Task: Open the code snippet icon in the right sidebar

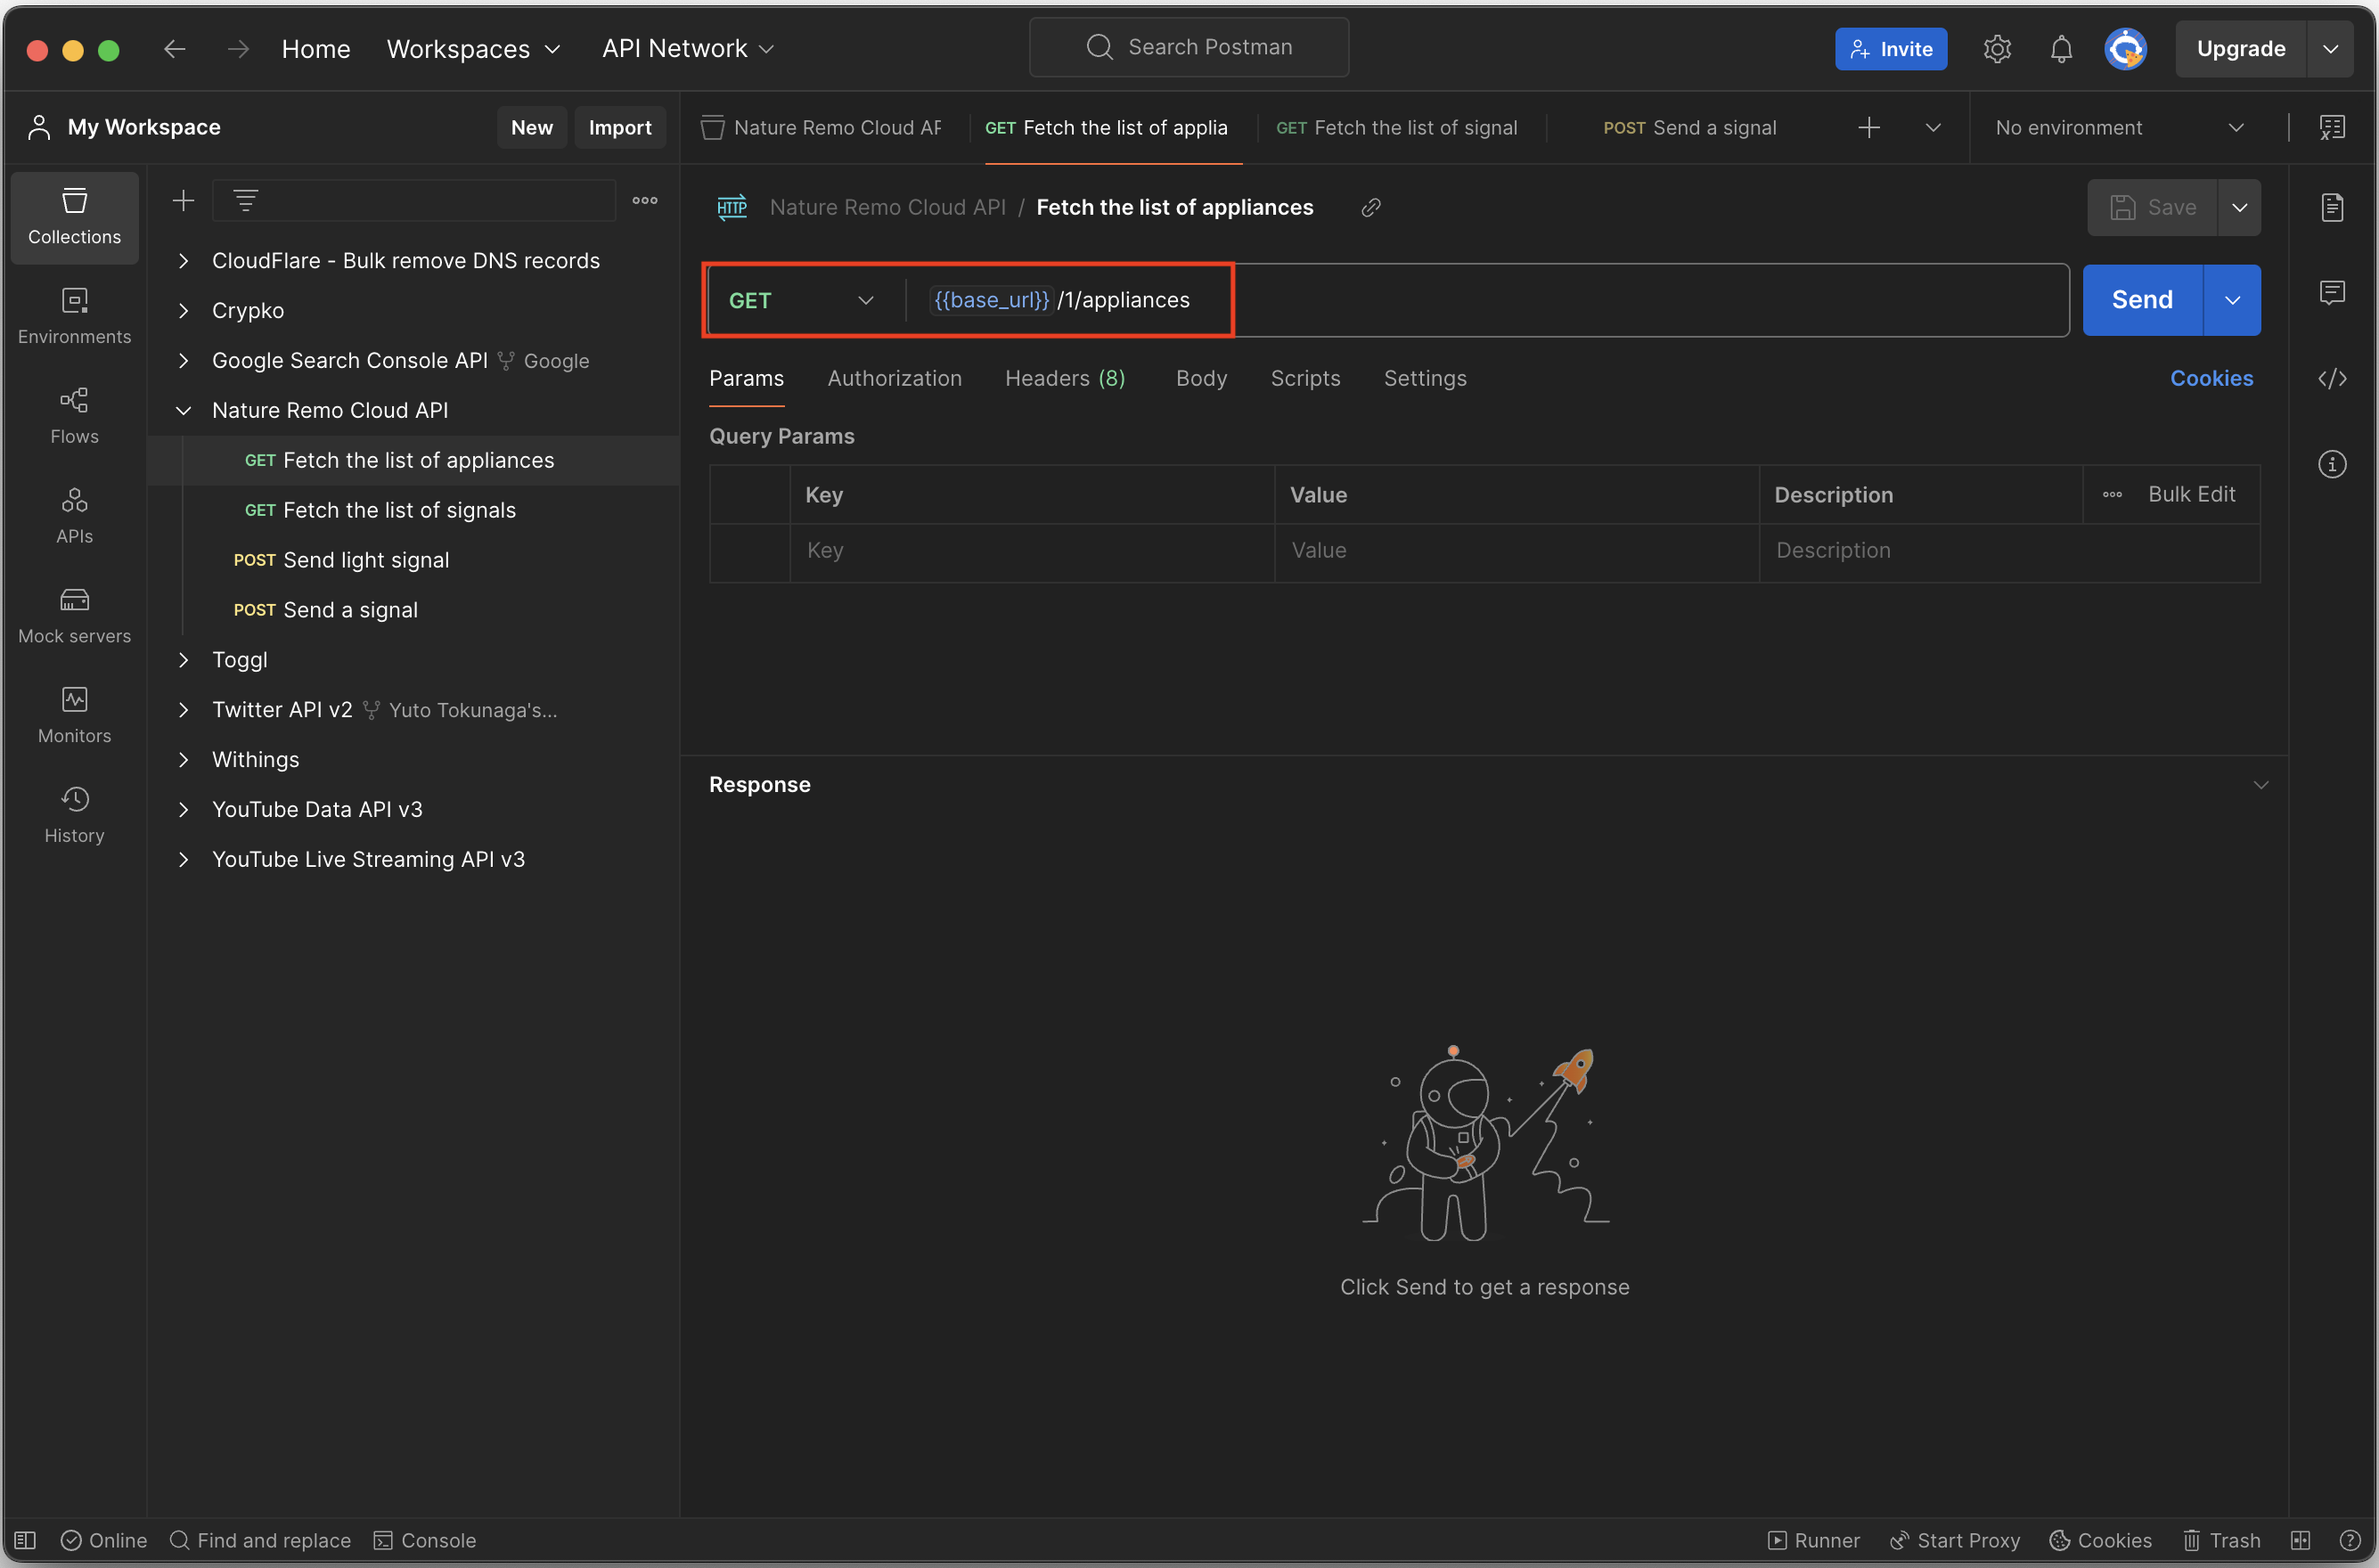Action: point(2331,378)
